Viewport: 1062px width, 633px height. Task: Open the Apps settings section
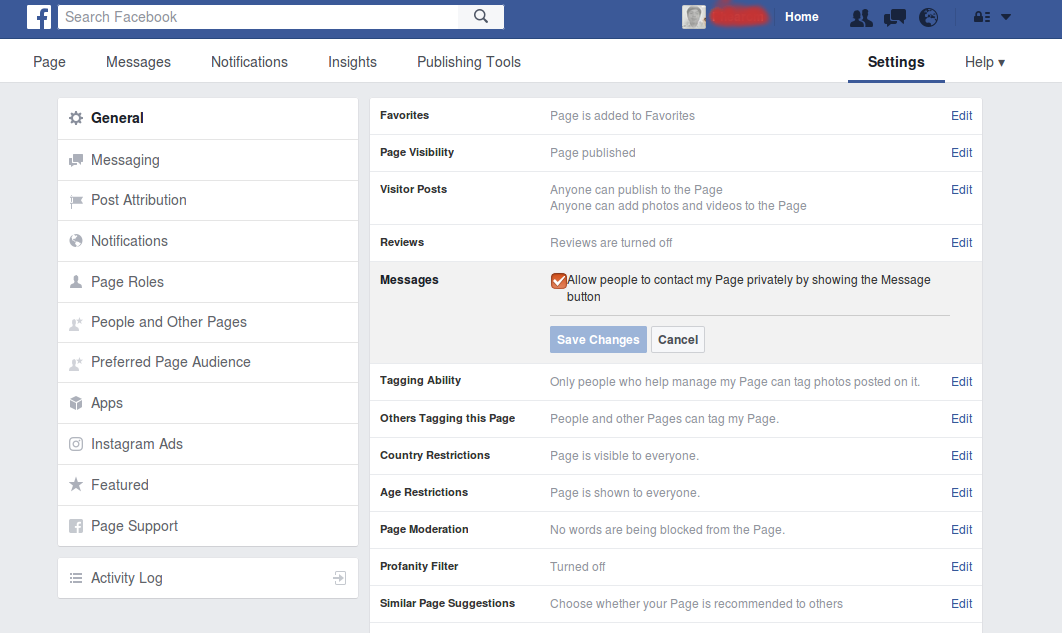coord(208,403)
